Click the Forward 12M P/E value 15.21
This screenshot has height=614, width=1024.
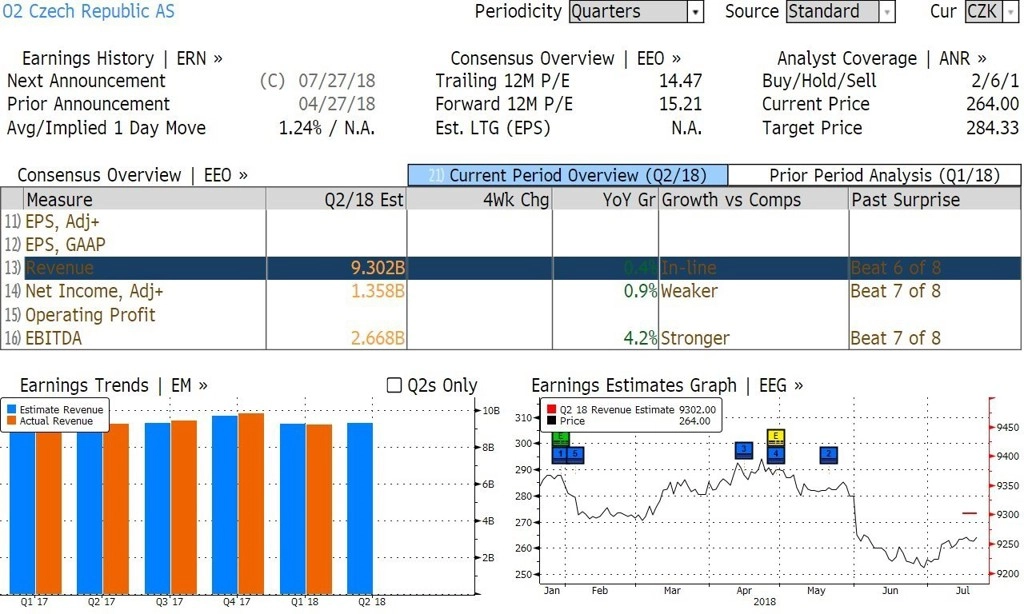[680, 104]
